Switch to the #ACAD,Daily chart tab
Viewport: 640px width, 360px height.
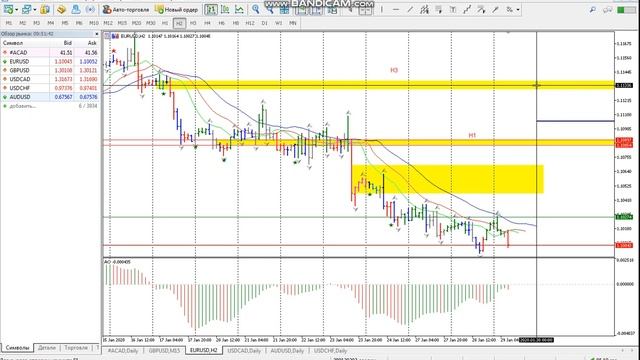tap(123, 351)
